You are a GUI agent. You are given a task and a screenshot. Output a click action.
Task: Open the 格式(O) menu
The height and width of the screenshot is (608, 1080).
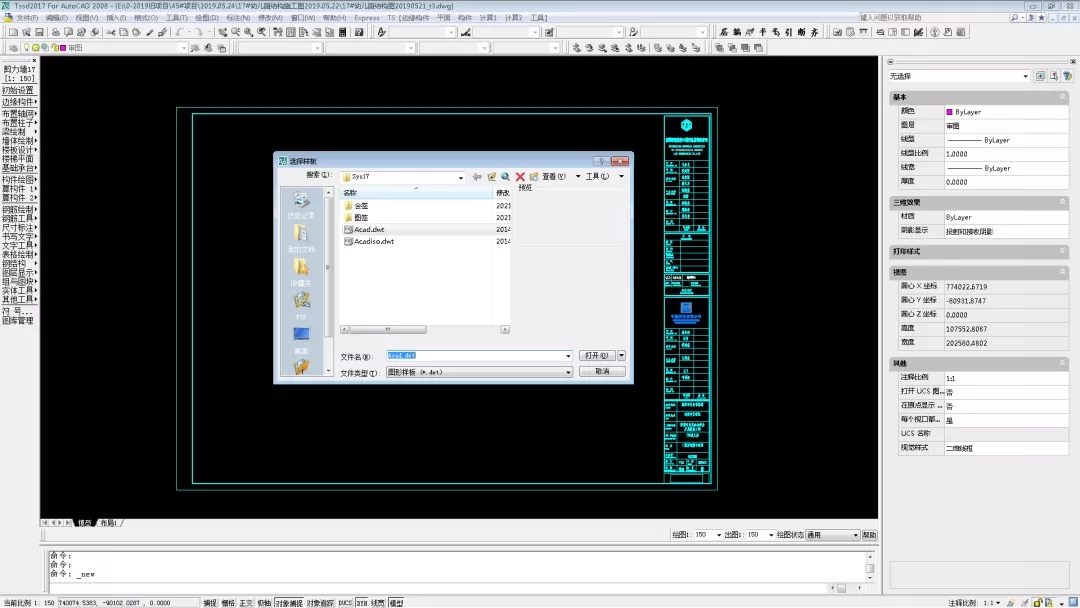pos(145,18)
